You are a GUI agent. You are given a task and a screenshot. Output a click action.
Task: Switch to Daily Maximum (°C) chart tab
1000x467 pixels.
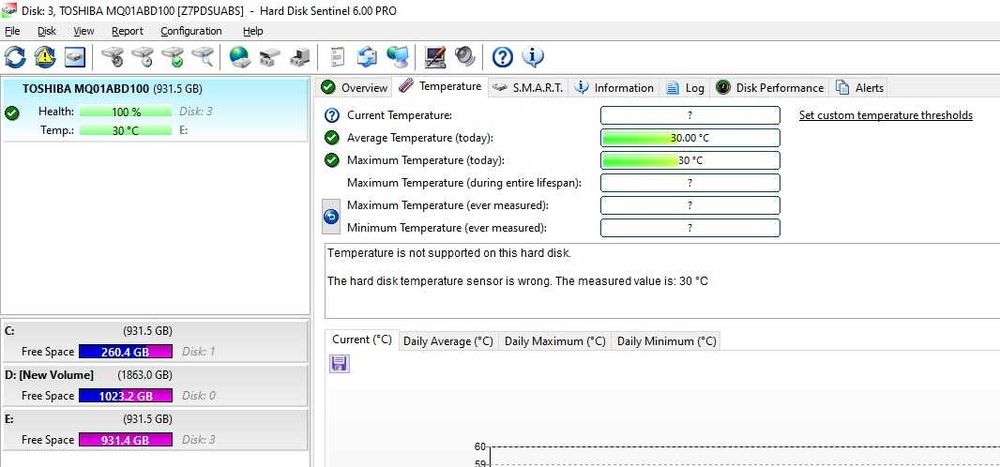[555, 341]
